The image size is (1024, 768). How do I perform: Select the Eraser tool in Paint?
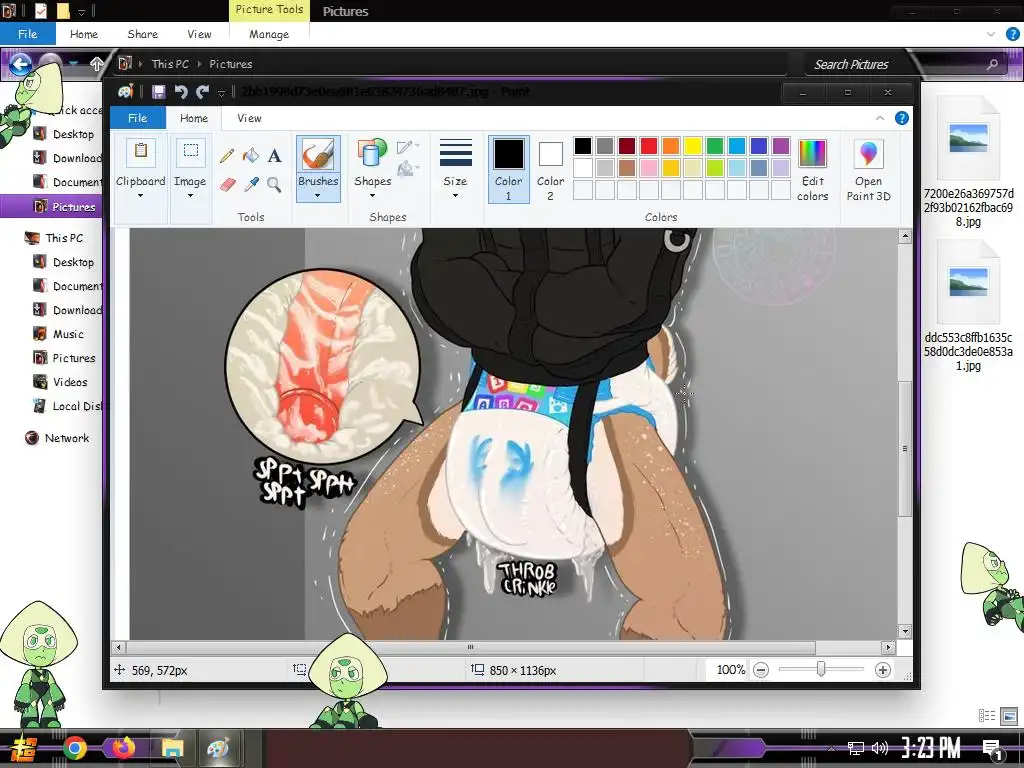coord(227,185)
